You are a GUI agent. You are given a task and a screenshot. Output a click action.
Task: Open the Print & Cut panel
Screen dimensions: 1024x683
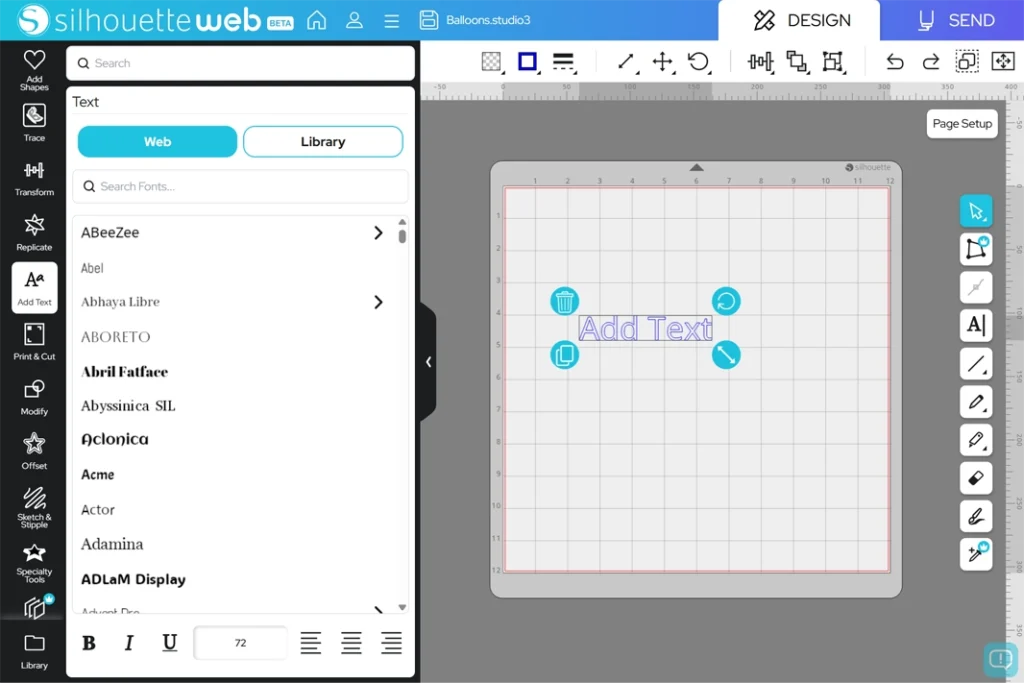click(34, 341)
